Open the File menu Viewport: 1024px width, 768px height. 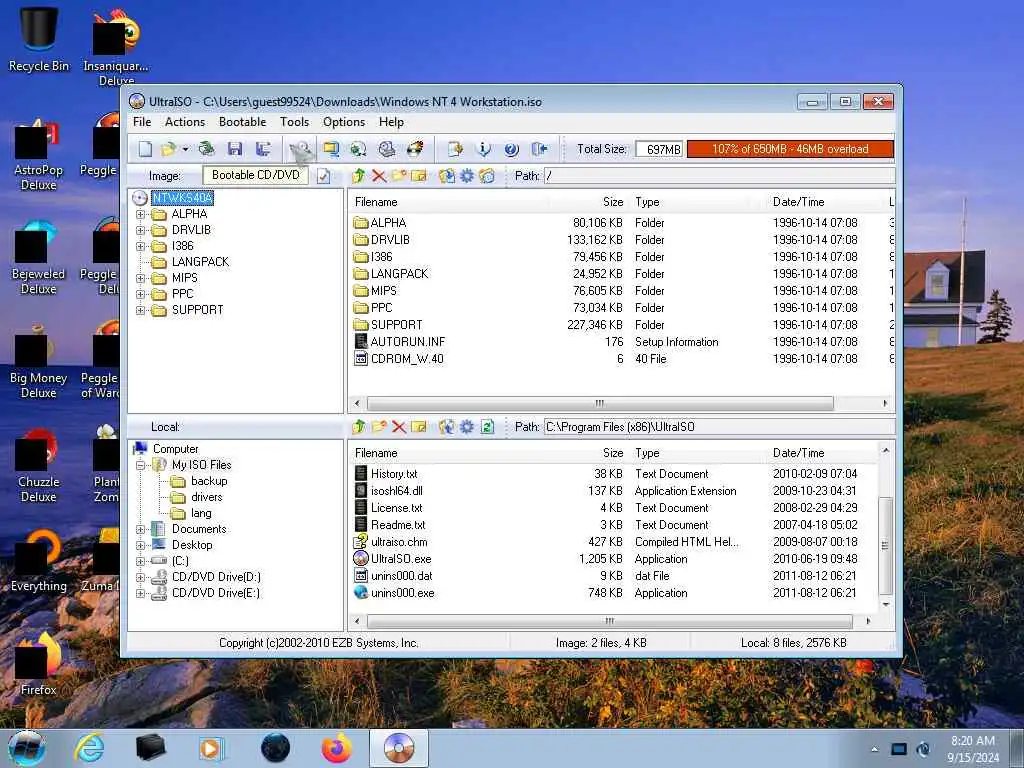point(142,122)
